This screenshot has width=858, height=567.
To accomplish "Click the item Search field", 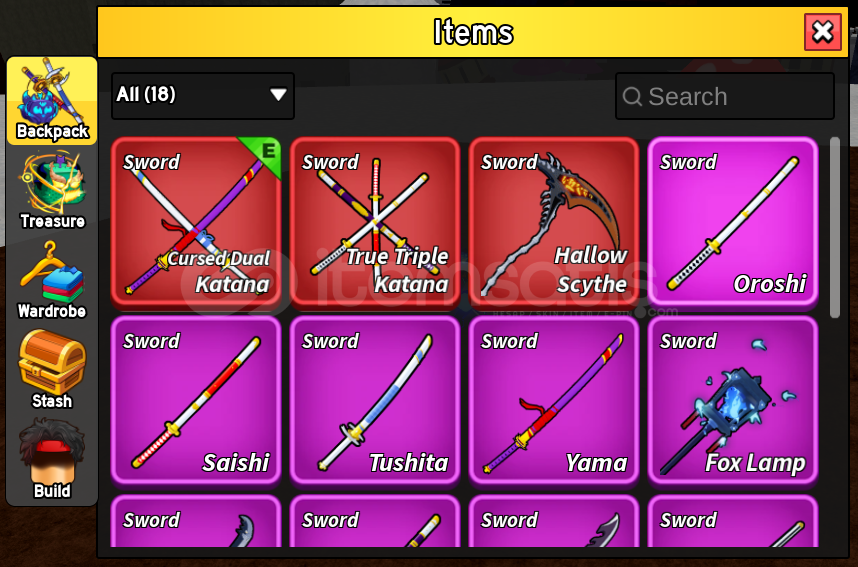I will 724,96.
